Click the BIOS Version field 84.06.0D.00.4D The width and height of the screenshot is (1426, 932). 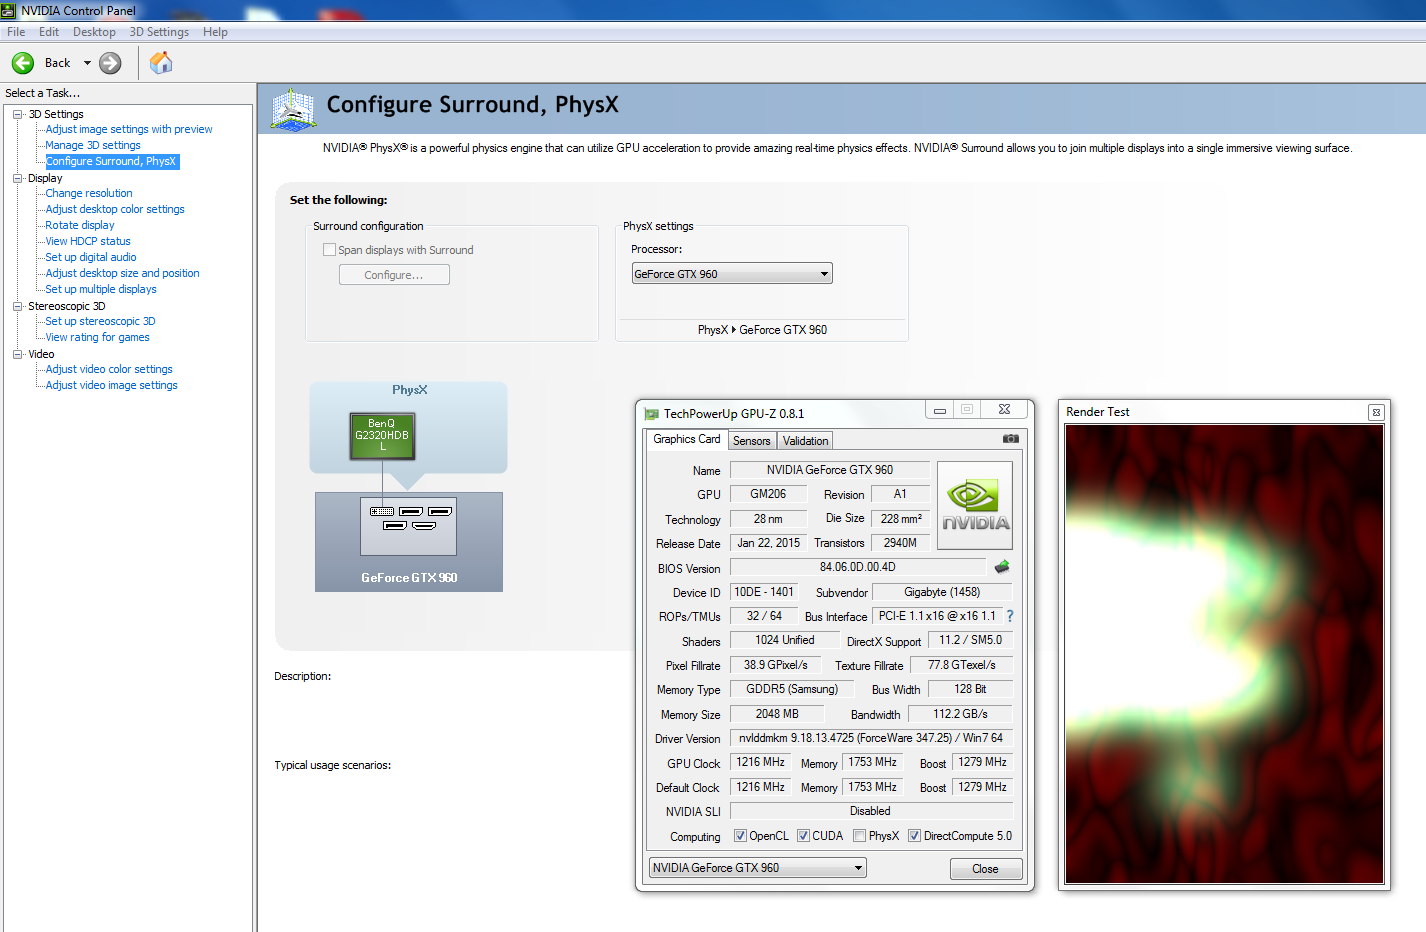(x=858, y=567)
